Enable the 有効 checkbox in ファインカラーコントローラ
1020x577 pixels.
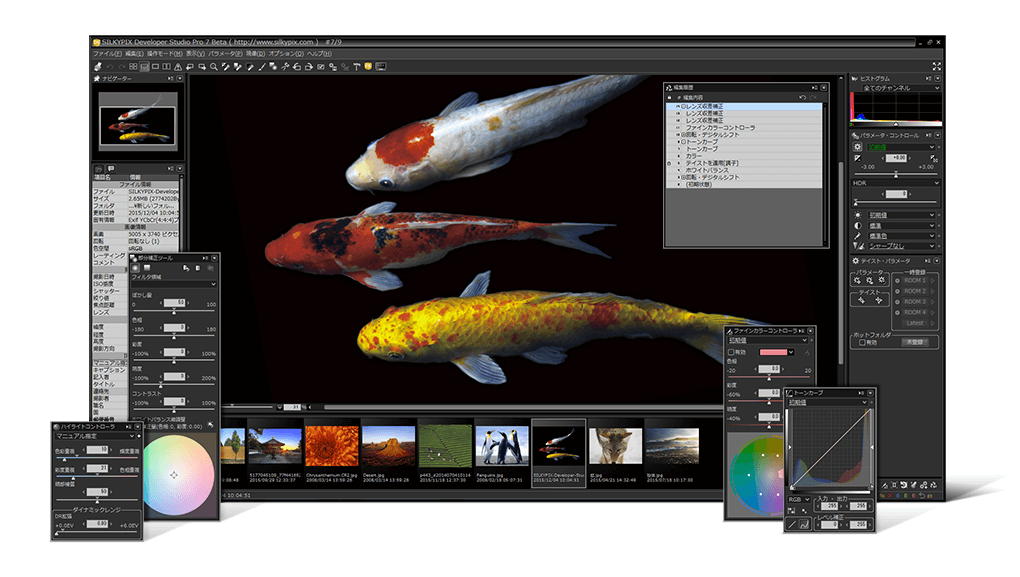[732, 352]
